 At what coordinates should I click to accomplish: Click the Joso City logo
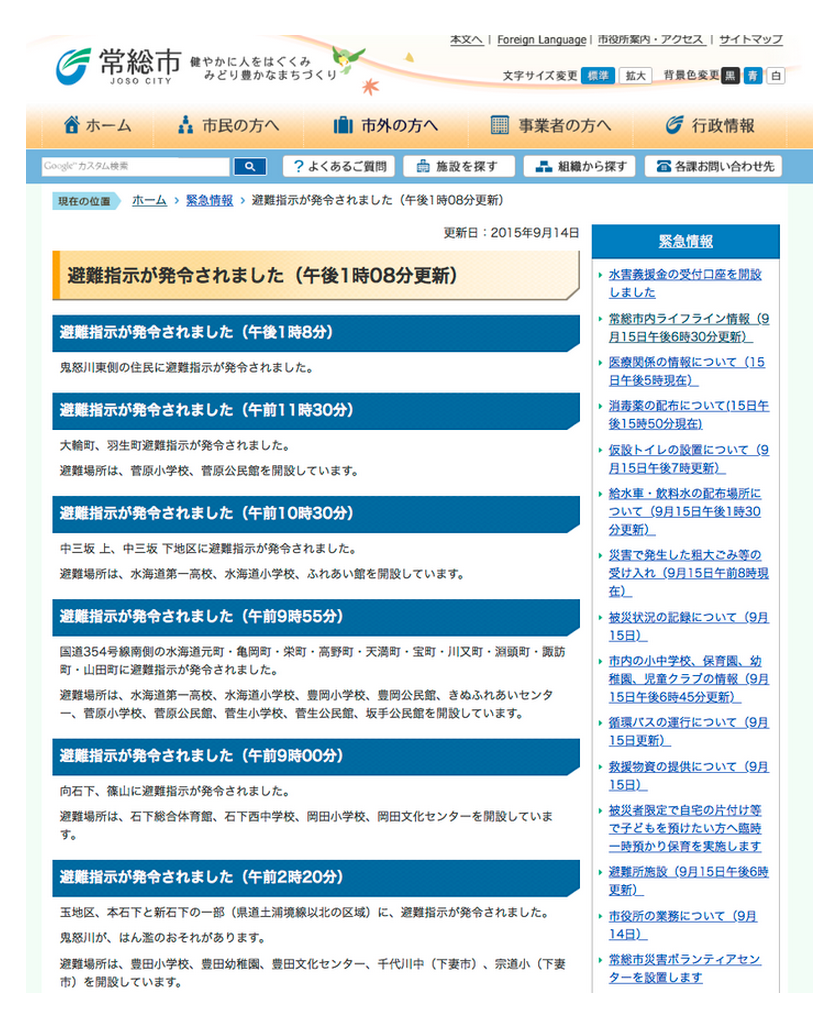click(118, 67)
